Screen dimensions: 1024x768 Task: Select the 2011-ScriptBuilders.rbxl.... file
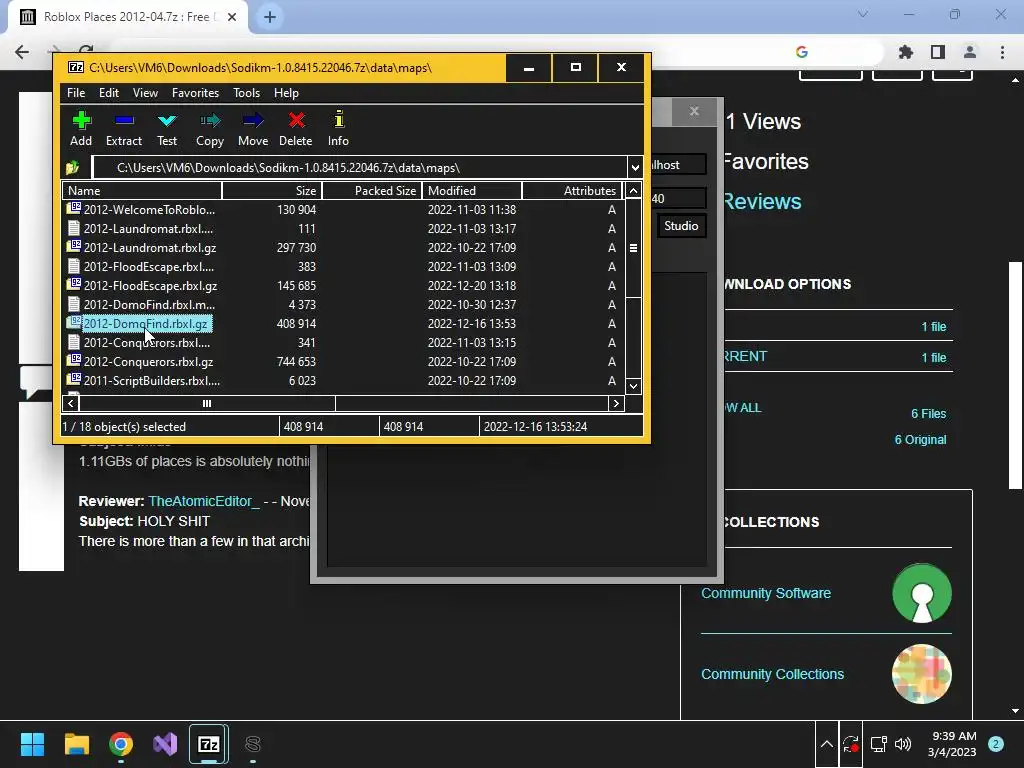(343, 380)
